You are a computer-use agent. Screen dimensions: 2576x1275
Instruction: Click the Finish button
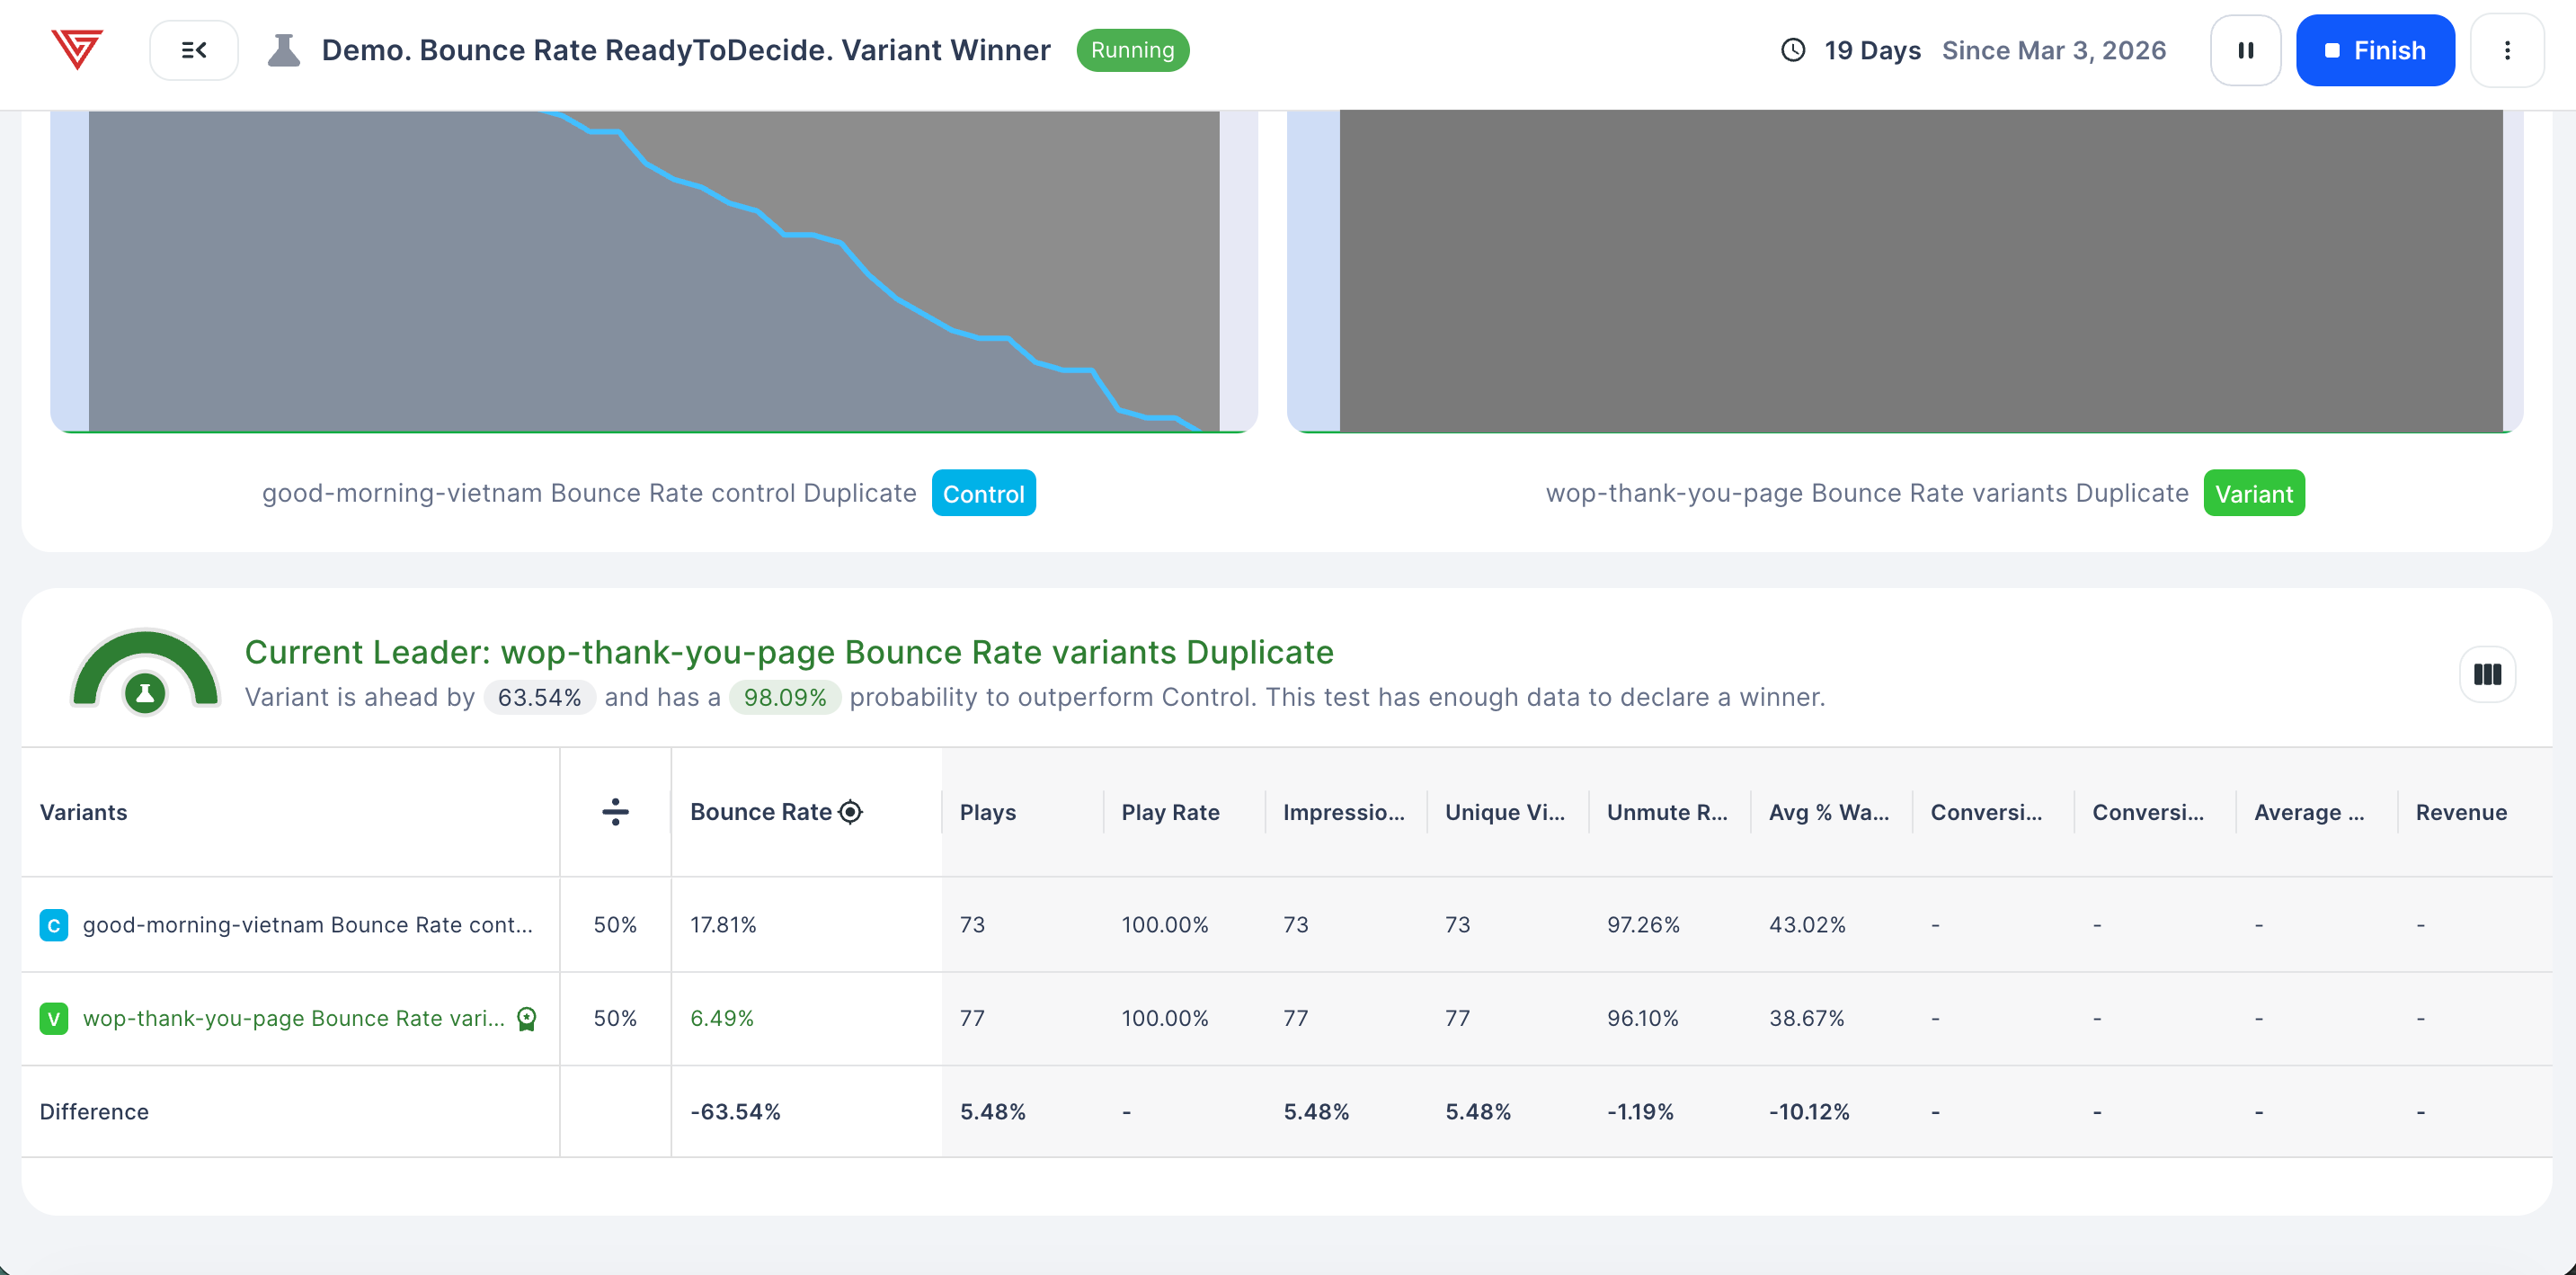pos(2374,50)
